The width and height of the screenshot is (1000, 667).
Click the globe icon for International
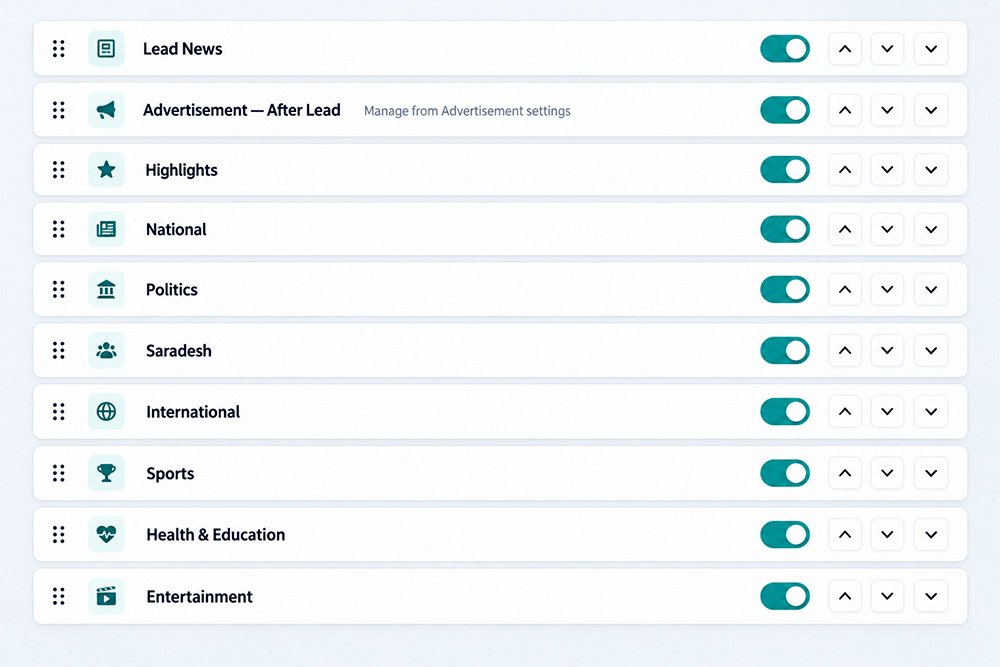[106, 411]
